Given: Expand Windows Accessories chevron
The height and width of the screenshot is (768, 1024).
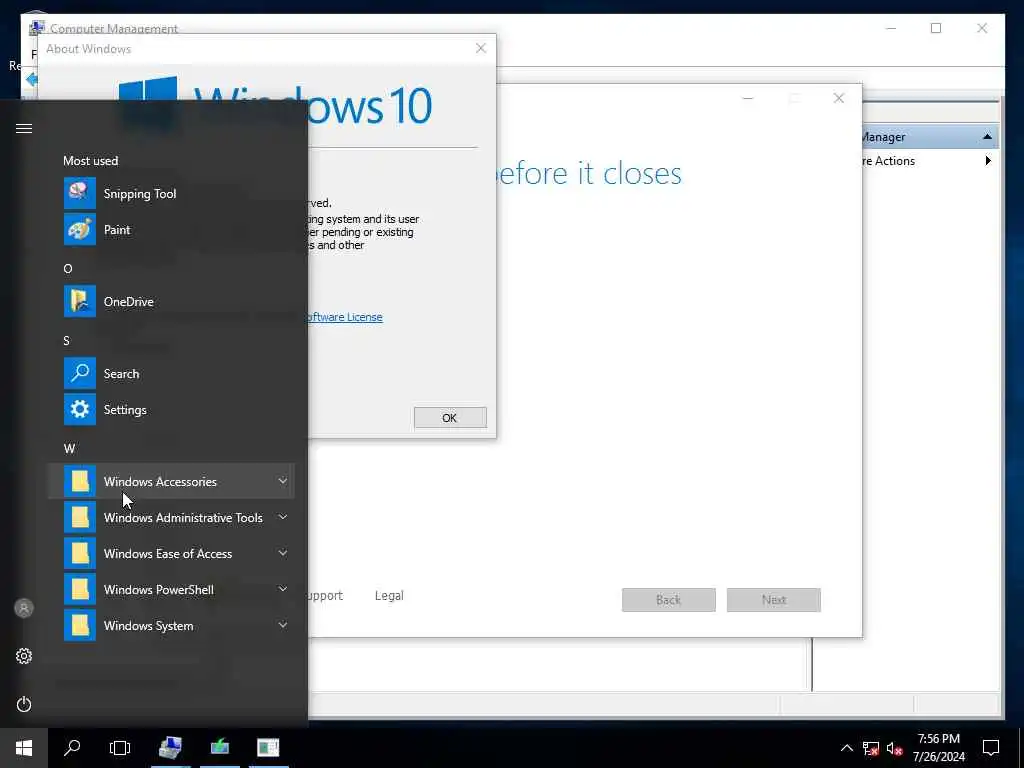Looking at the screenshot, I should point(283,481).
